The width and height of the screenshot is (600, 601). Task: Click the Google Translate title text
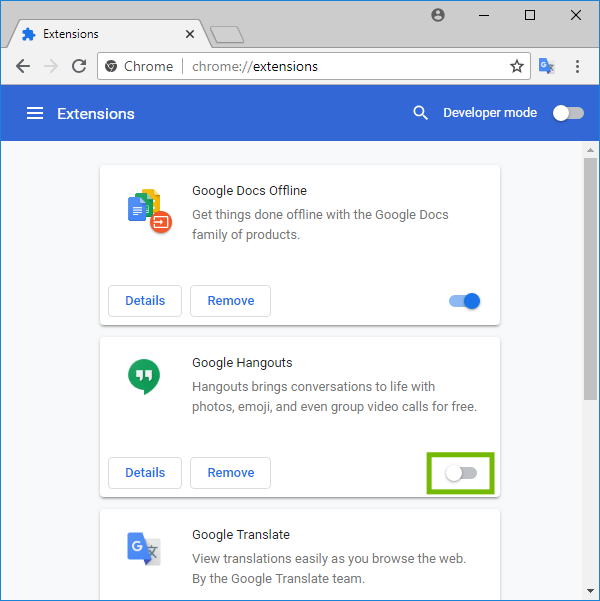click(x=241, y=534)
